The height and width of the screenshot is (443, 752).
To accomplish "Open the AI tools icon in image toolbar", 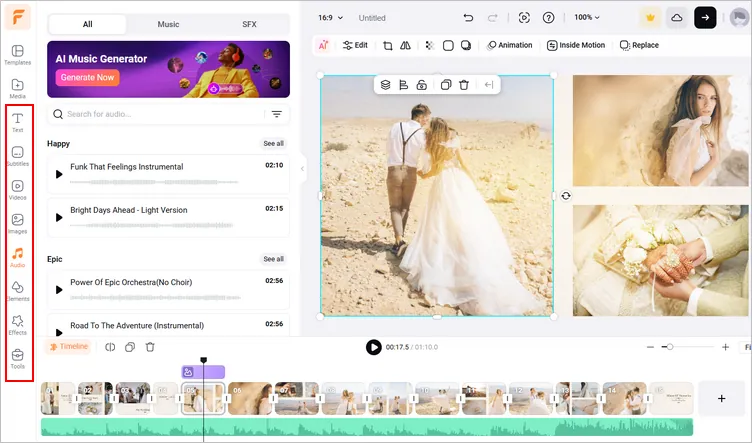I will (x=324, y=45).
